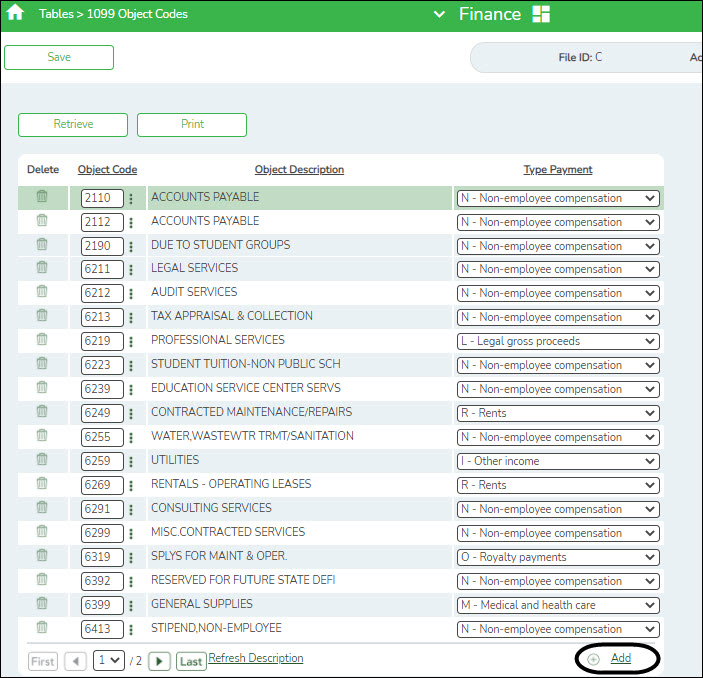Delete row 2112 using its trash icon
Viewport: 703px width, 678px height.
[x=42, y=220]
